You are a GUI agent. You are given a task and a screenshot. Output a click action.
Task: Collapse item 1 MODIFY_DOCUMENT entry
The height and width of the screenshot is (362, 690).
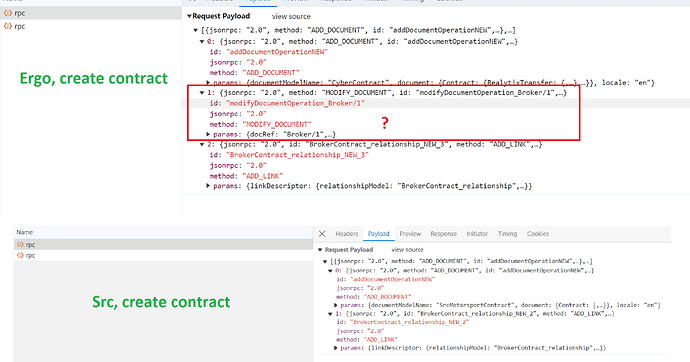coord(202,93)
